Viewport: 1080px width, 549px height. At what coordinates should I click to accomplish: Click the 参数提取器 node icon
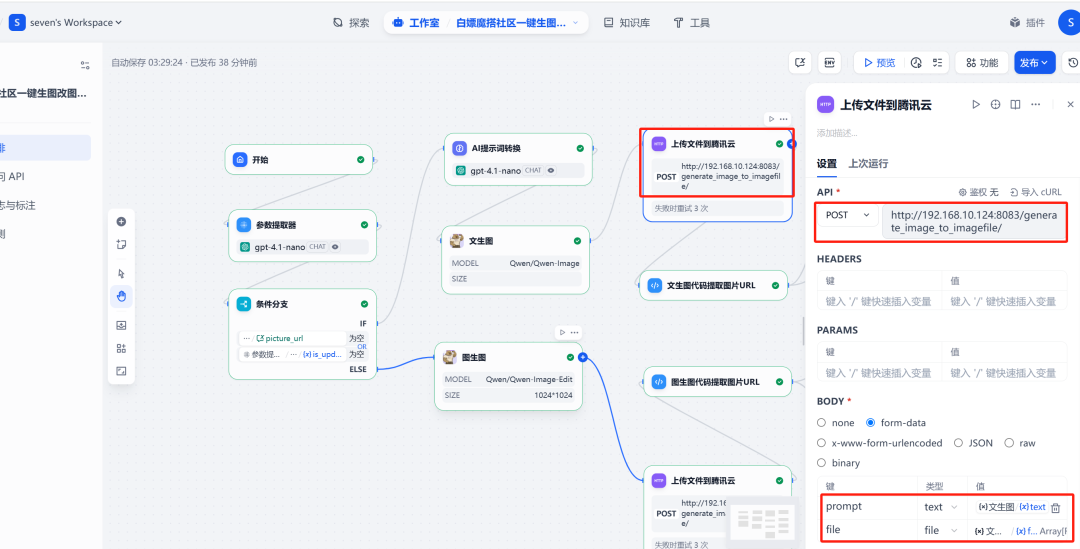[x=244, y=225]
